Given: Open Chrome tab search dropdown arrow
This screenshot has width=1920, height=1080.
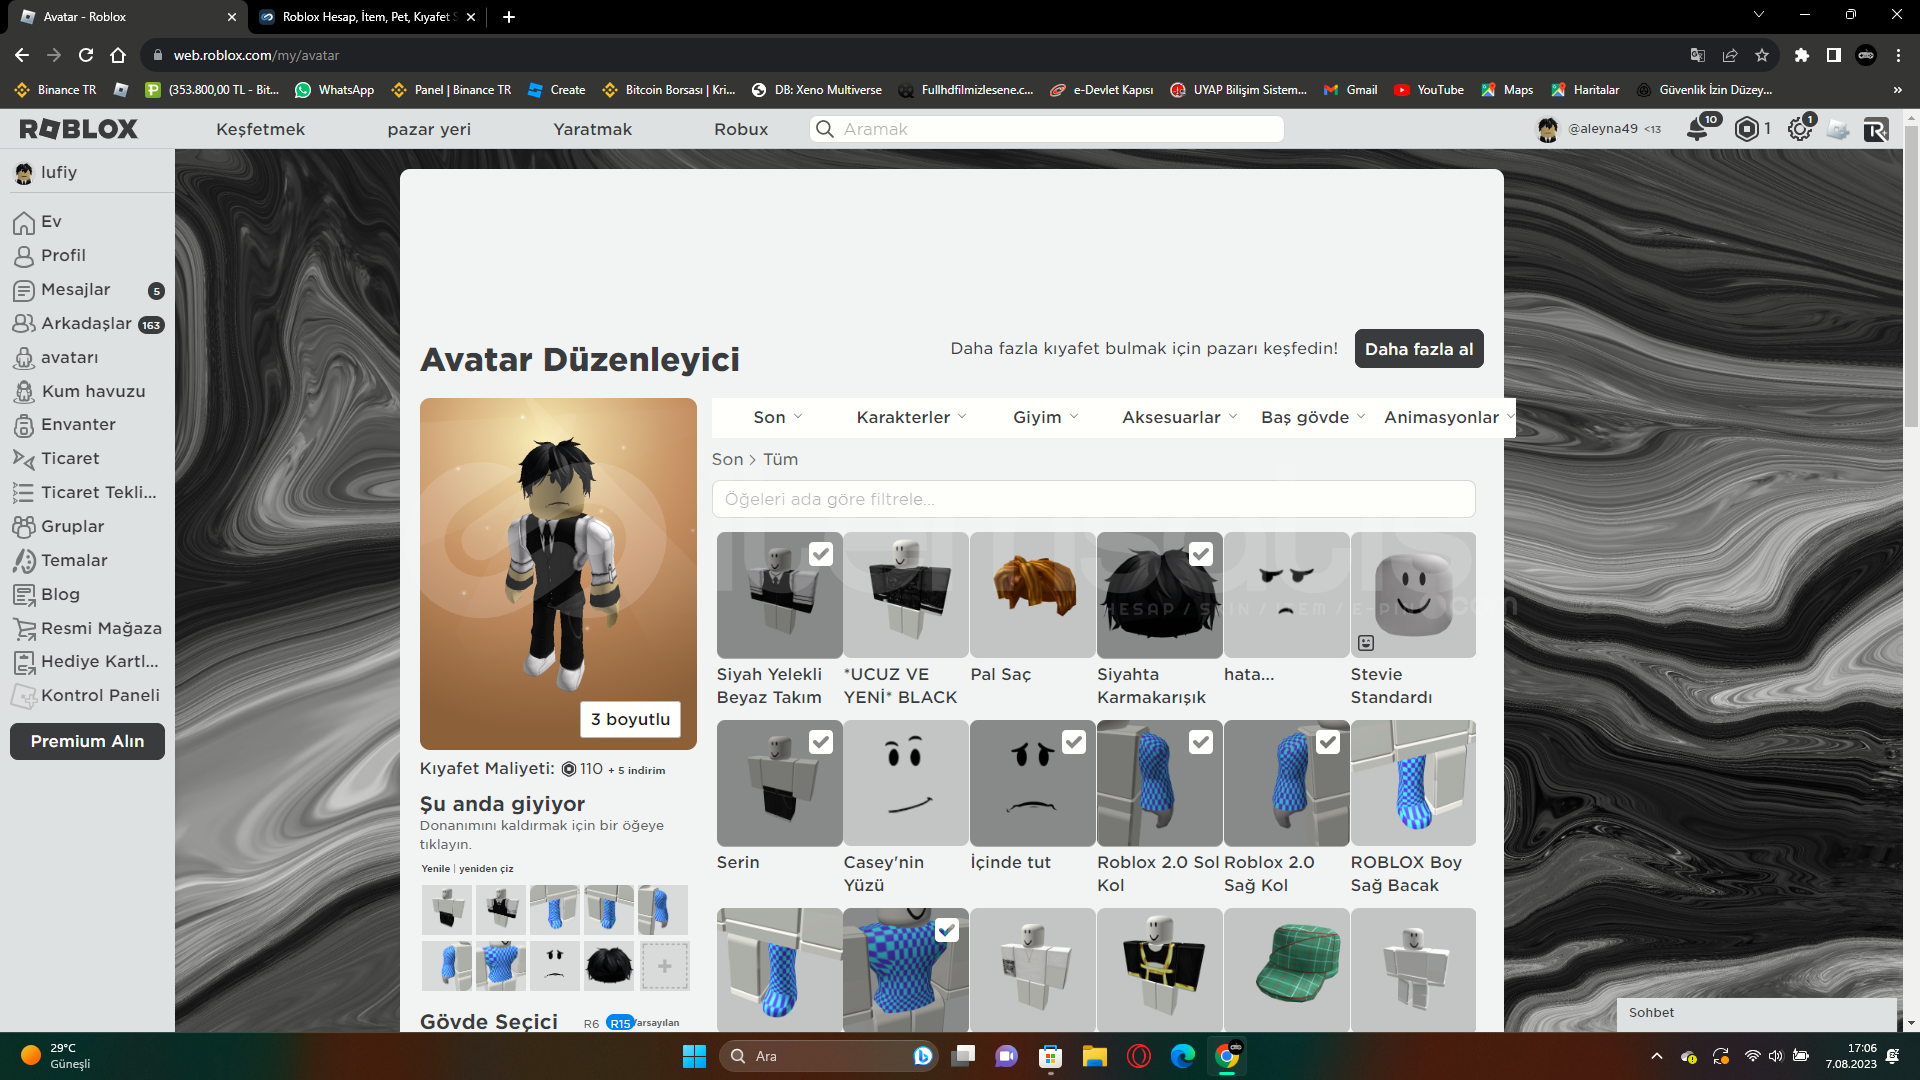Looking at the screenshot, I should [x=1759, y=15].
